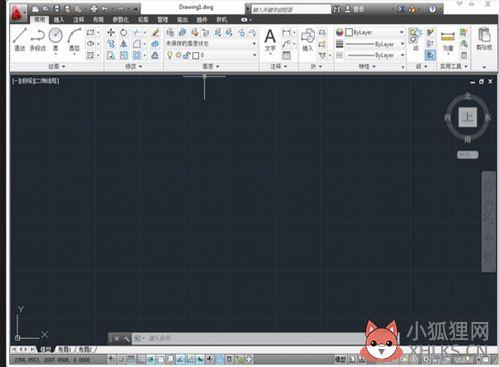This screenshot has width=499, height=367.
Task: Open the unsaved layer state dropdown
Action: 211,44
